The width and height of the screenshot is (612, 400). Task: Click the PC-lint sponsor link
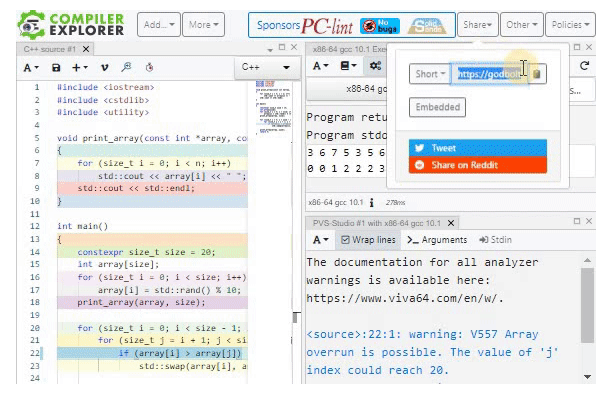(326, 26)
